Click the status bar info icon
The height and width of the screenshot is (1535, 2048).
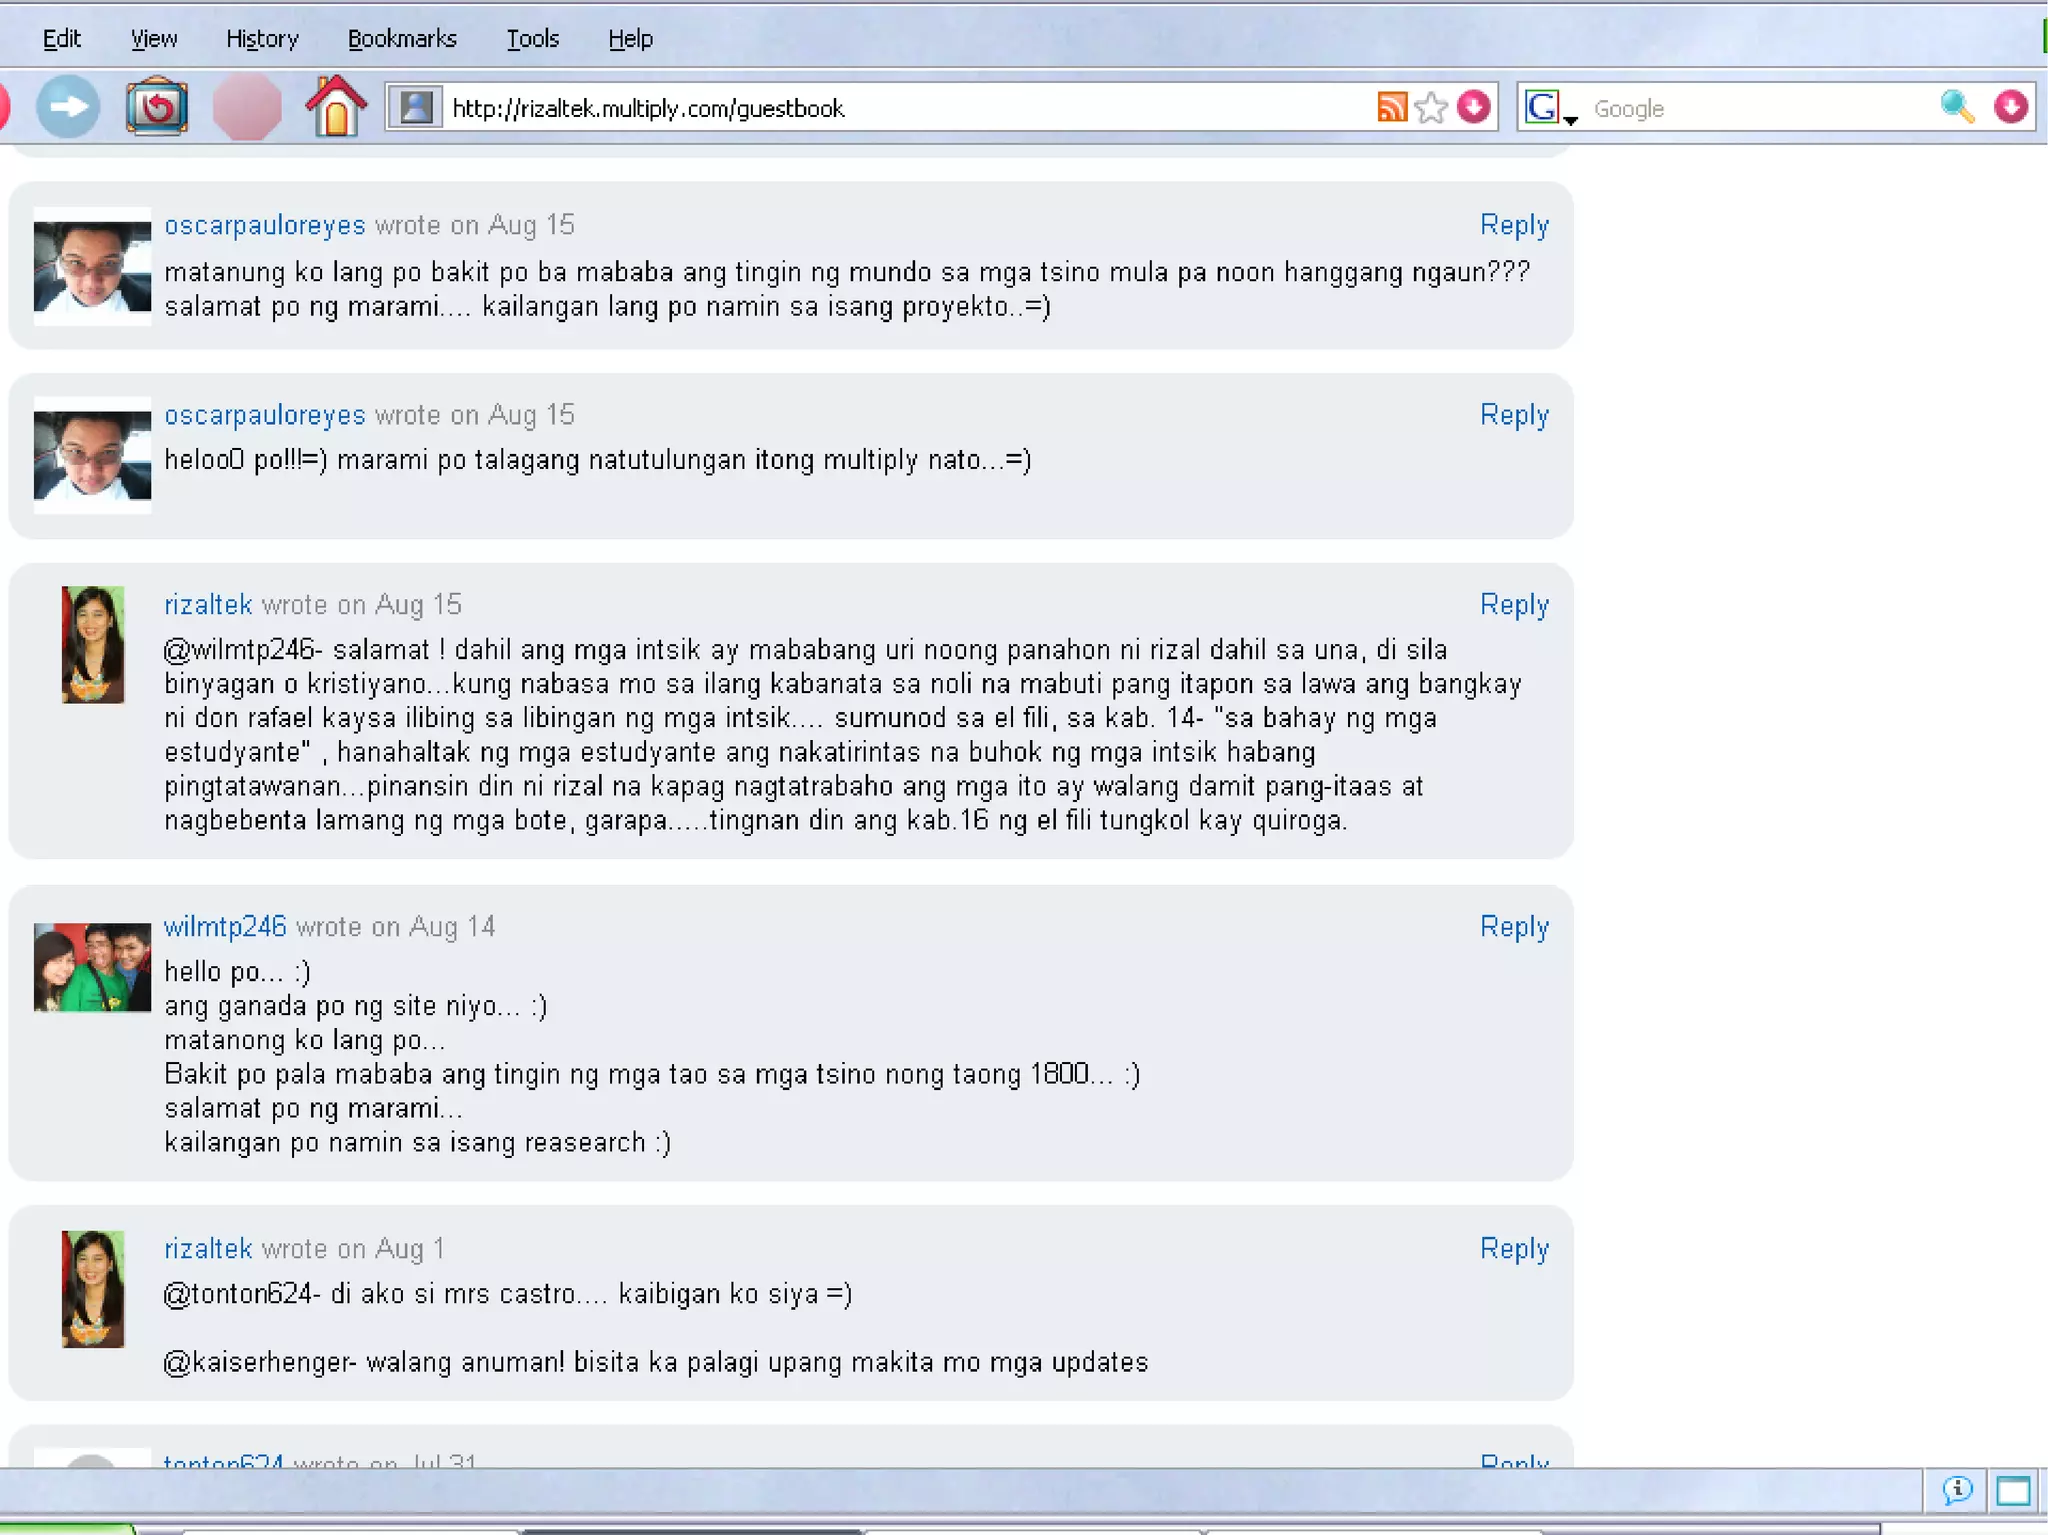point(1956,1491)
